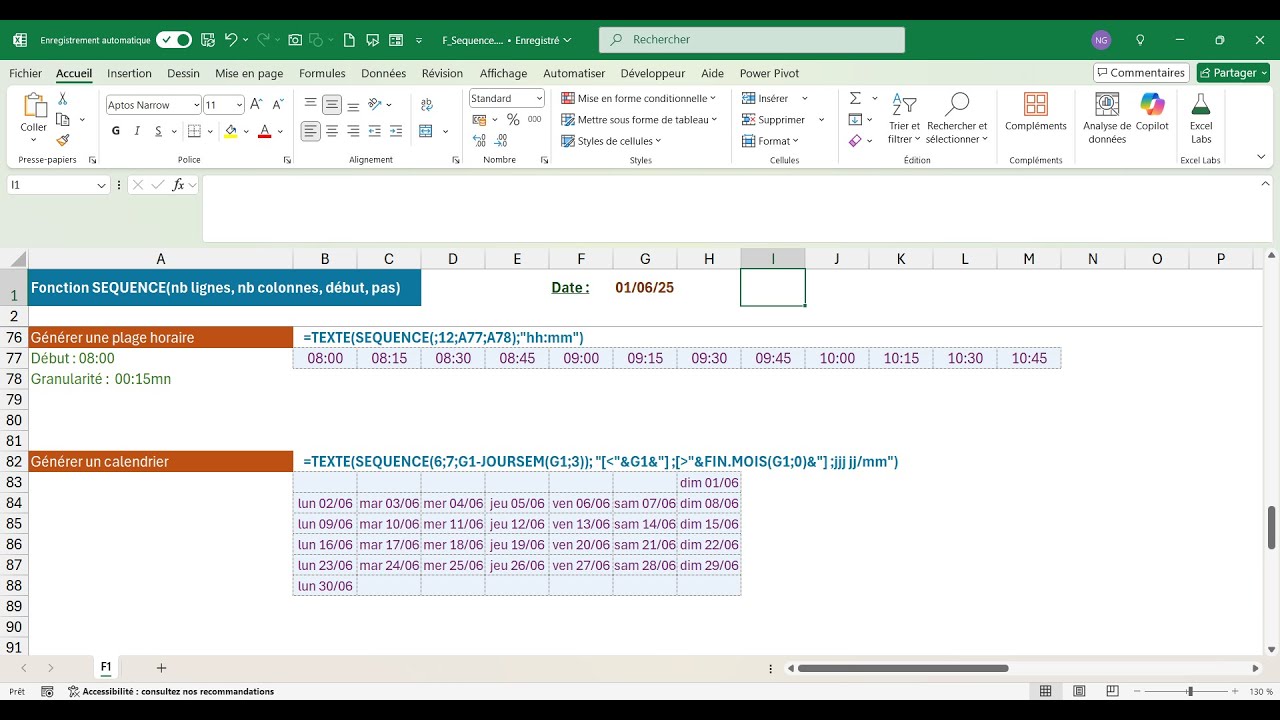The image size is (1280, 720).
Task: Decrease font size with the small A icon
Action: coord(276,104)
